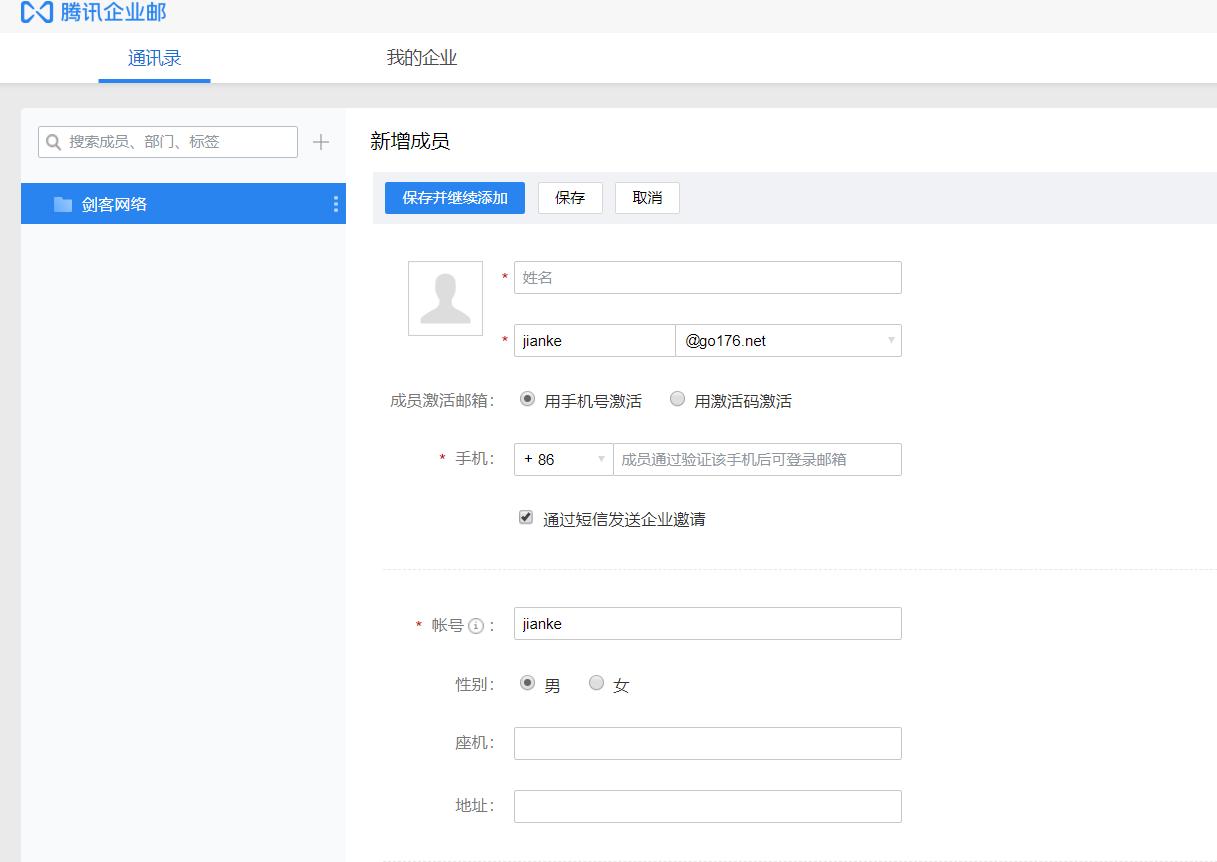Click inside the 姓名 input field
1217x862 pixels.
click(707, 277)
